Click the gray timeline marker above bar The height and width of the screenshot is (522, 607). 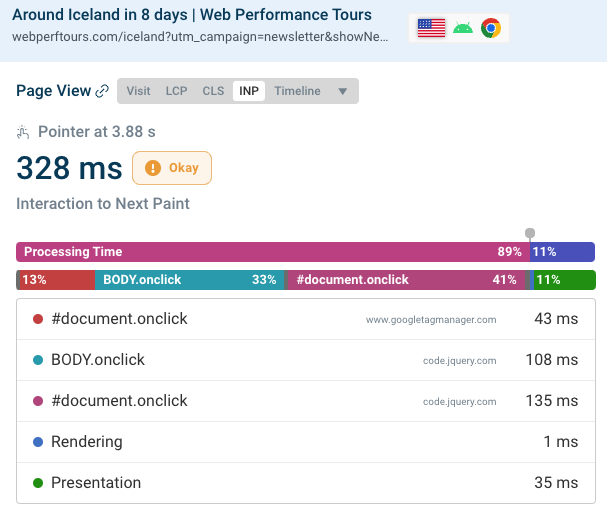(x=530, y=233)
